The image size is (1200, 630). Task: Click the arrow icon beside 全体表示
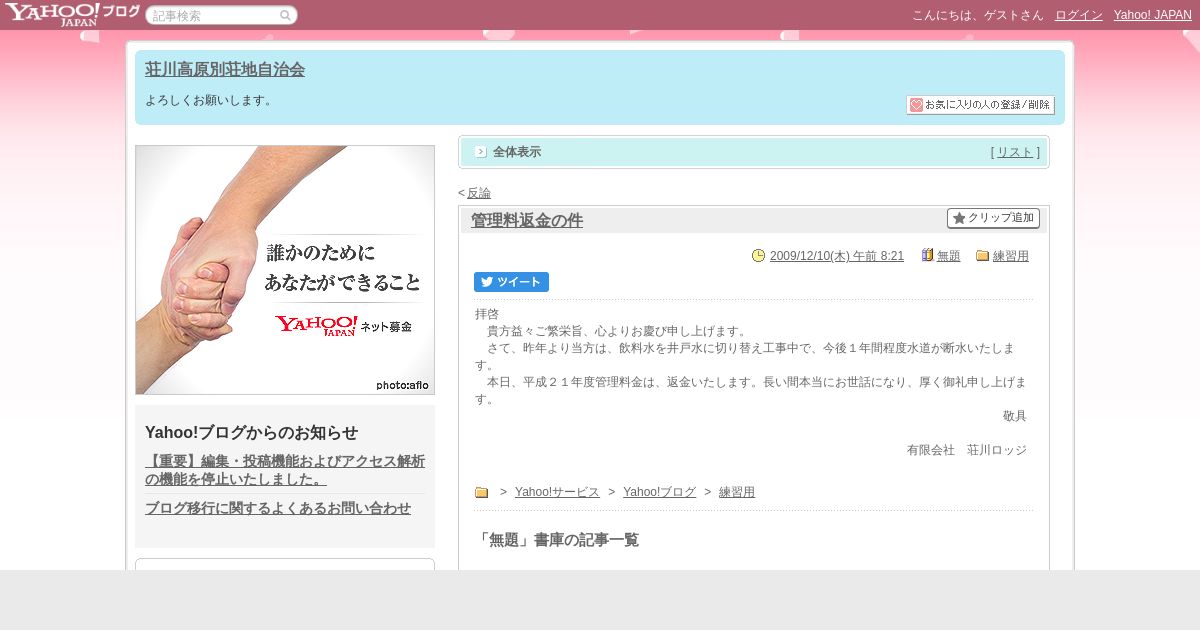coord(481,152)
